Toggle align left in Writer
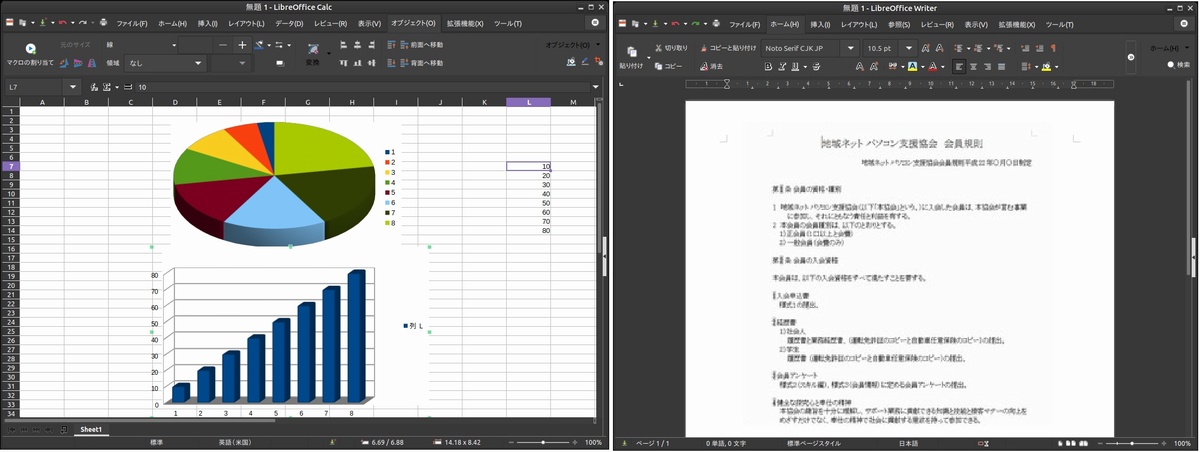This screenshot has width=1200, height=452. click(960, 66)
